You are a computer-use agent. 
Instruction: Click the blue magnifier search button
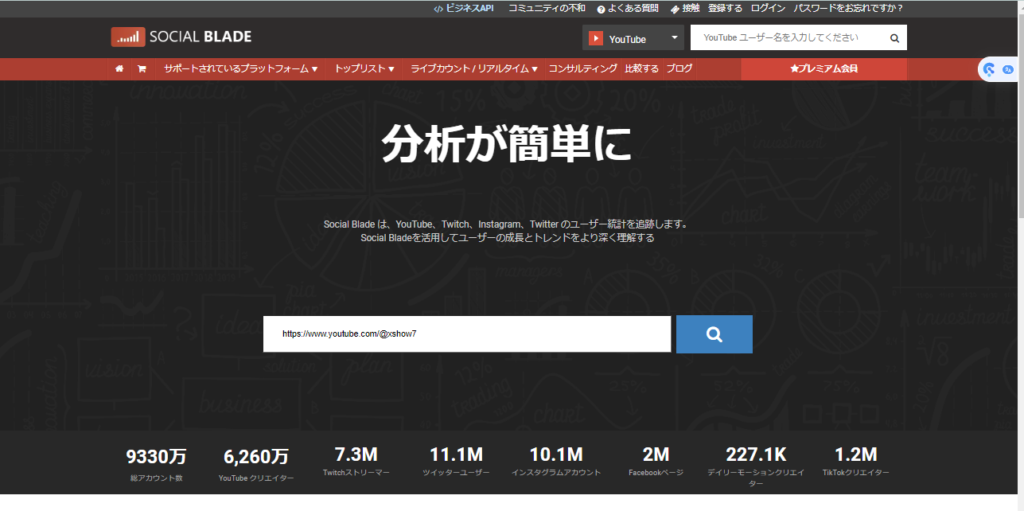(x=714, y=334)
